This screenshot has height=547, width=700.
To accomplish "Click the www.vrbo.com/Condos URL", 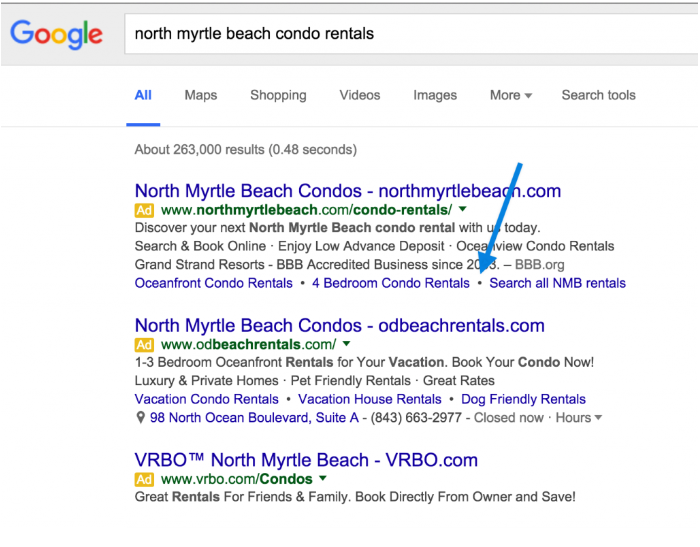I will click(x=237, y=479).
